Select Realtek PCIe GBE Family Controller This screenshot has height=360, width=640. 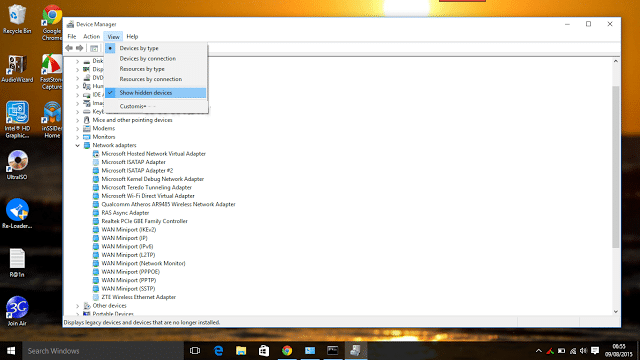click(x=144, y=221)
